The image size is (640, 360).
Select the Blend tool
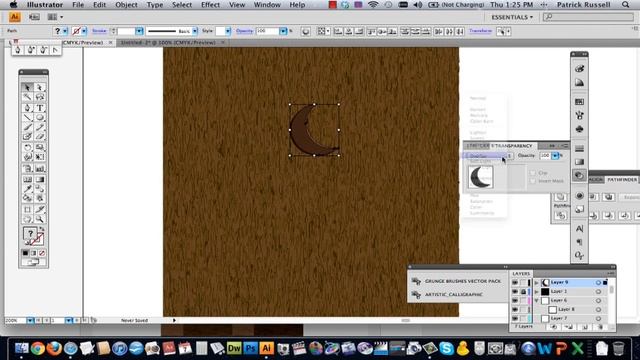(40, 189)
